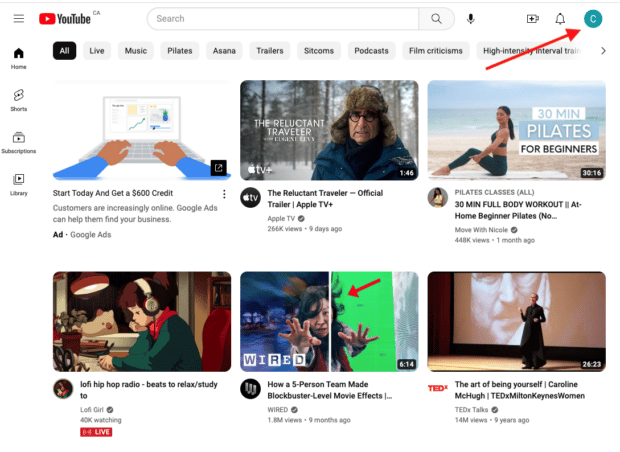Open the hamburger guide menu
The width and height of the screenshot is (620, 452).
point(18,18)
